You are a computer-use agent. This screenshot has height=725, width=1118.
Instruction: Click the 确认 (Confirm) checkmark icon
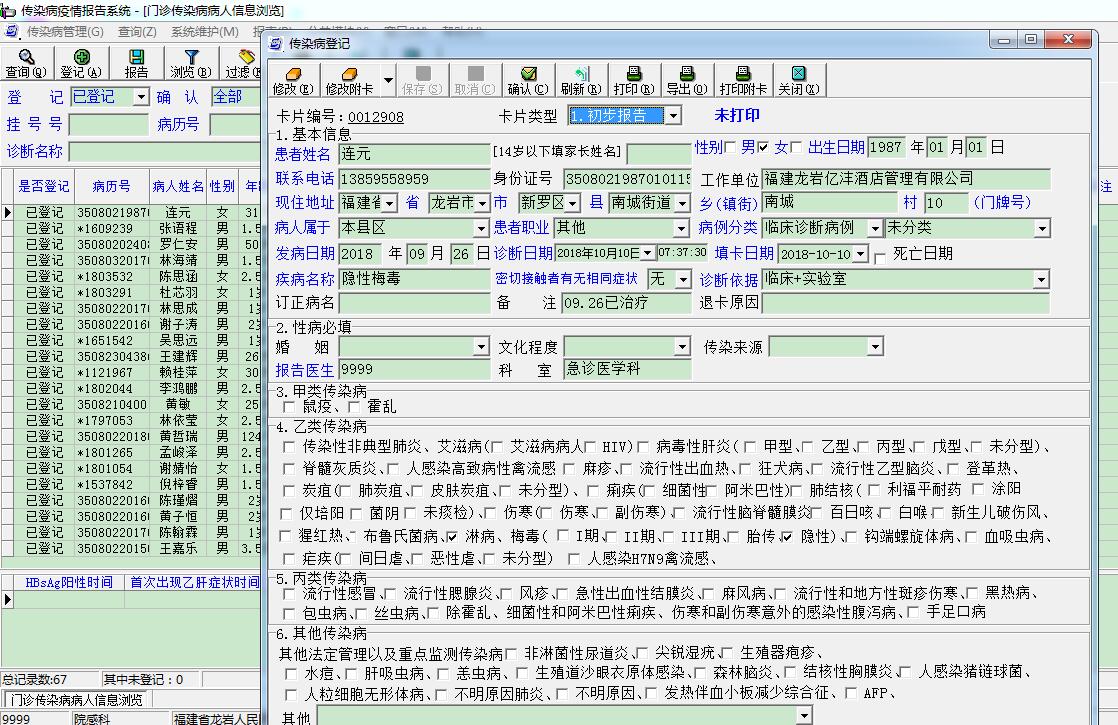(528, 73)
